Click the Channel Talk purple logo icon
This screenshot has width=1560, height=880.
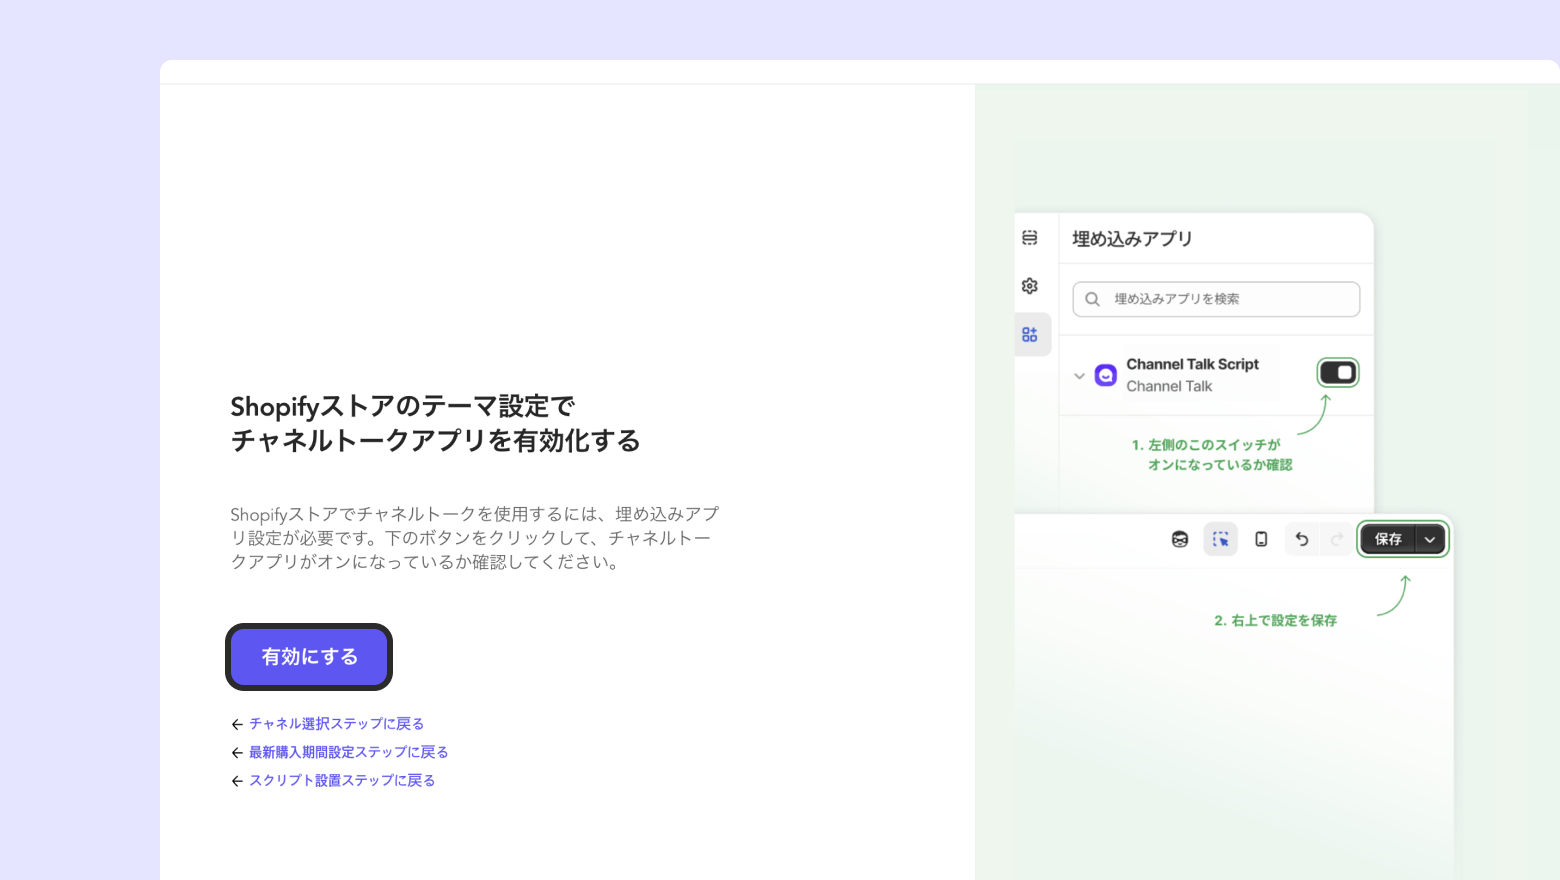point(1106,375)
